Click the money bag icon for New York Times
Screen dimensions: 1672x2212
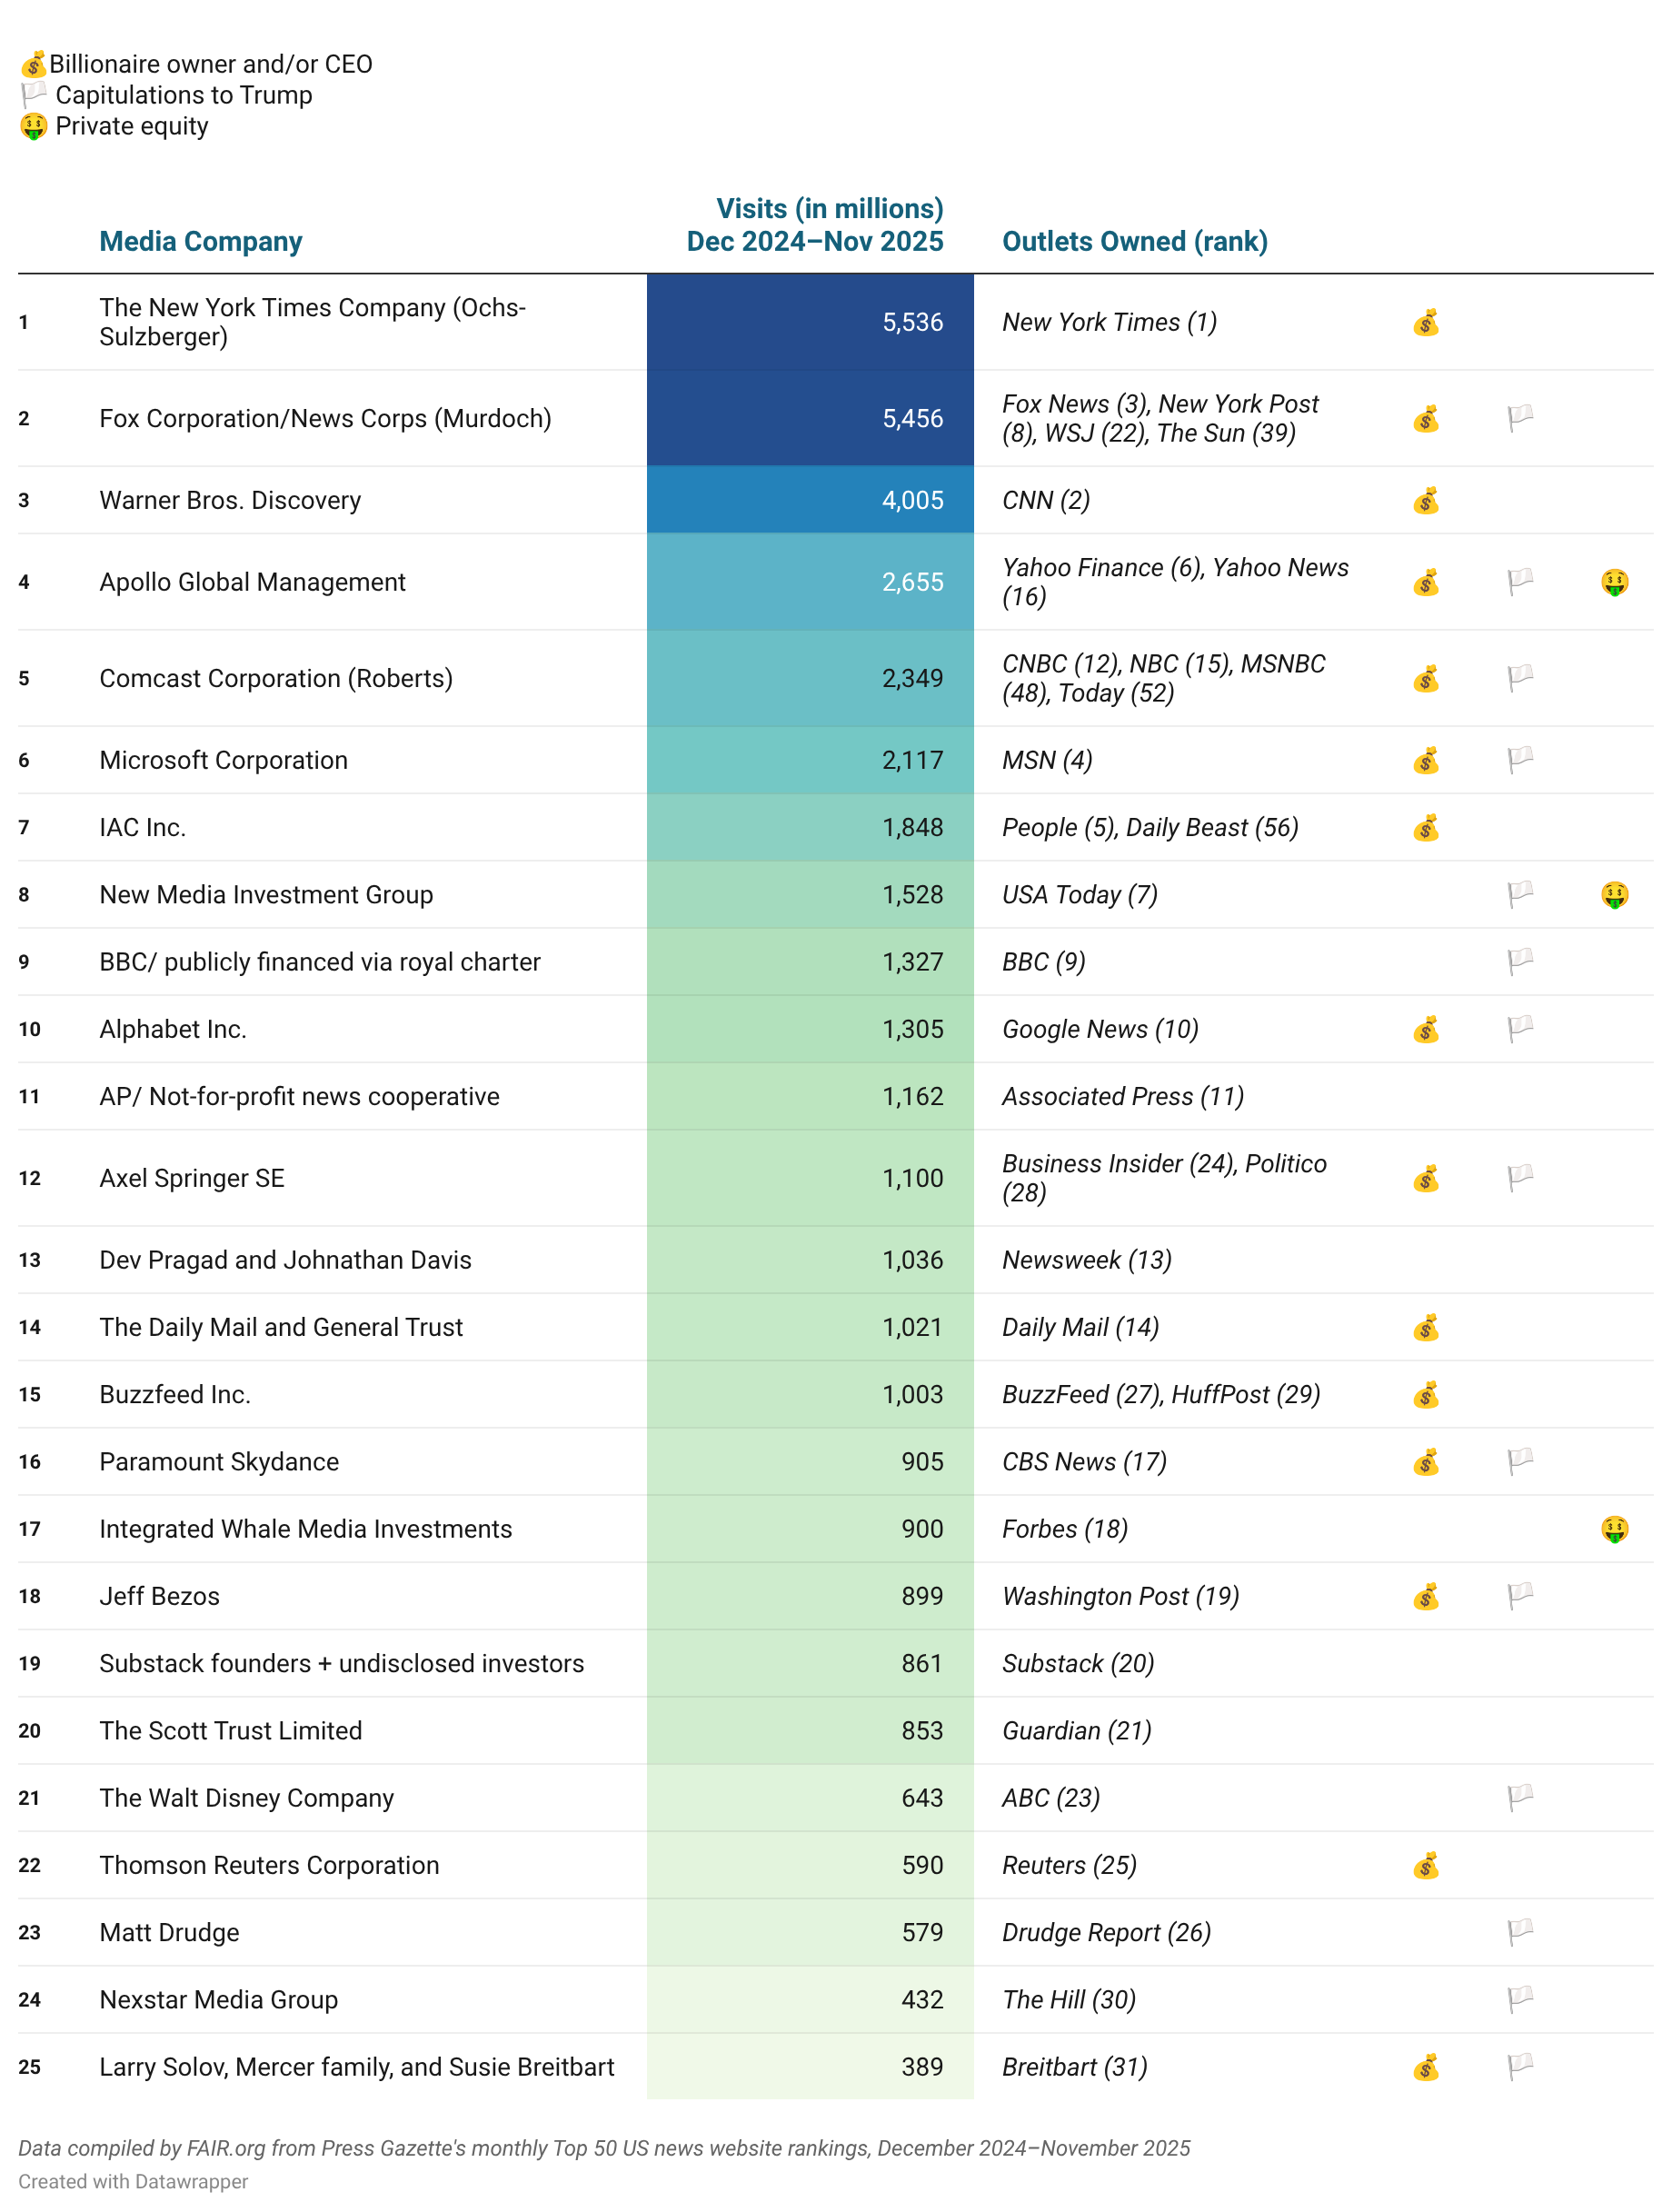click(x=1425, y=323)
